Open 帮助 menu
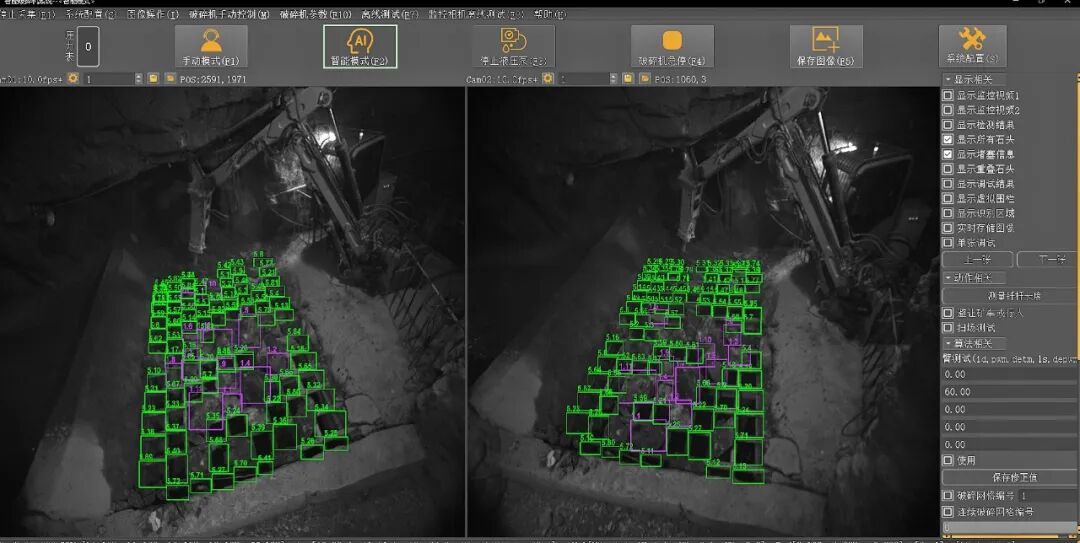This screenshot has width=1080, height=543. tap(550, 14)
